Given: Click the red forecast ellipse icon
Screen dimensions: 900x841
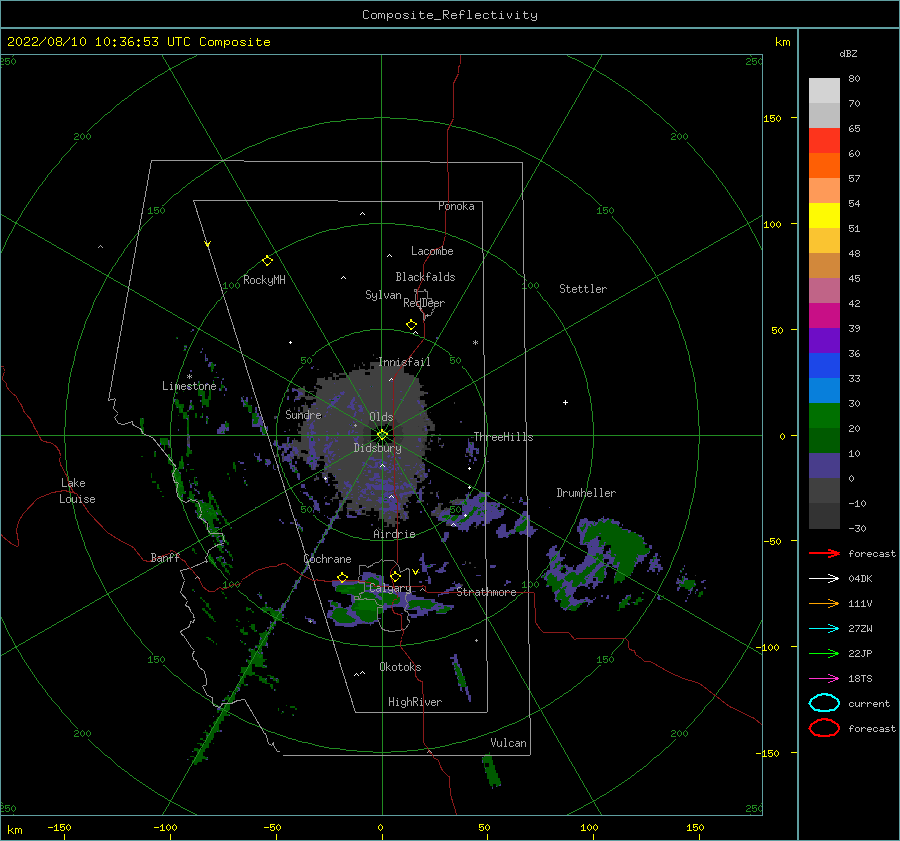Looking at the screenshot, I should tap(824, 728).
